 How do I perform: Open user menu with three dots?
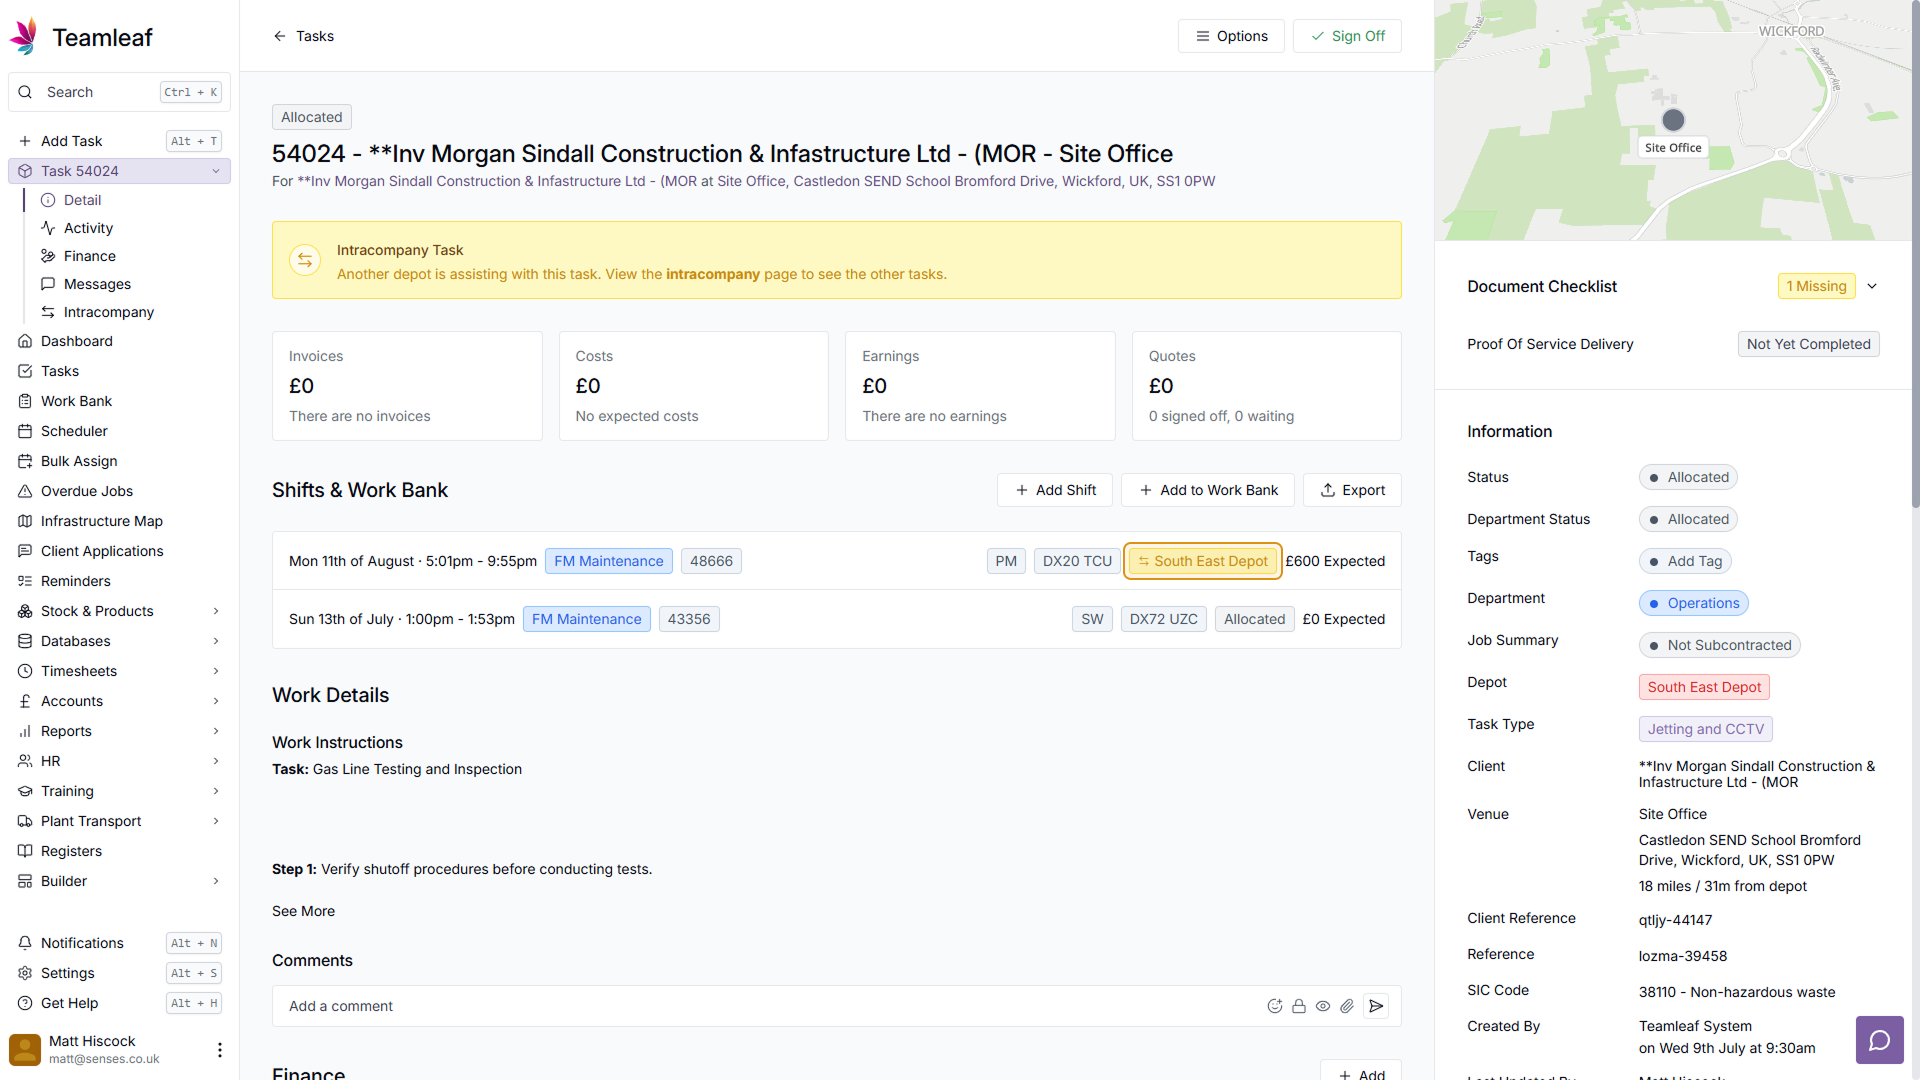[x=219, y=1049]
